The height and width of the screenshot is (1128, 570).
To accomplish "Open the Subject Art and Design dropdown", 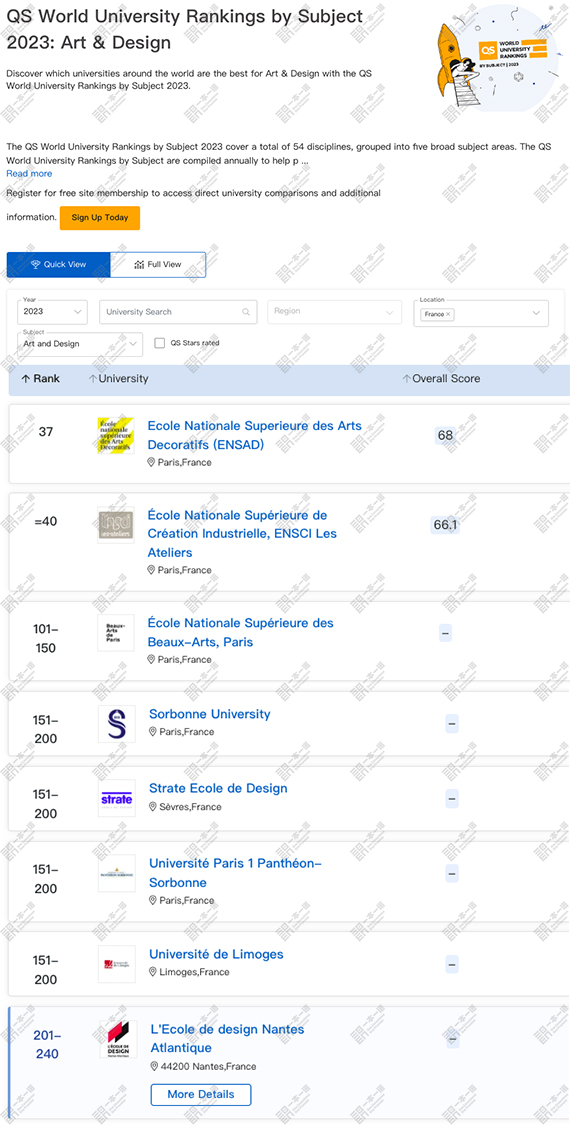I will [x=80, y=344].
